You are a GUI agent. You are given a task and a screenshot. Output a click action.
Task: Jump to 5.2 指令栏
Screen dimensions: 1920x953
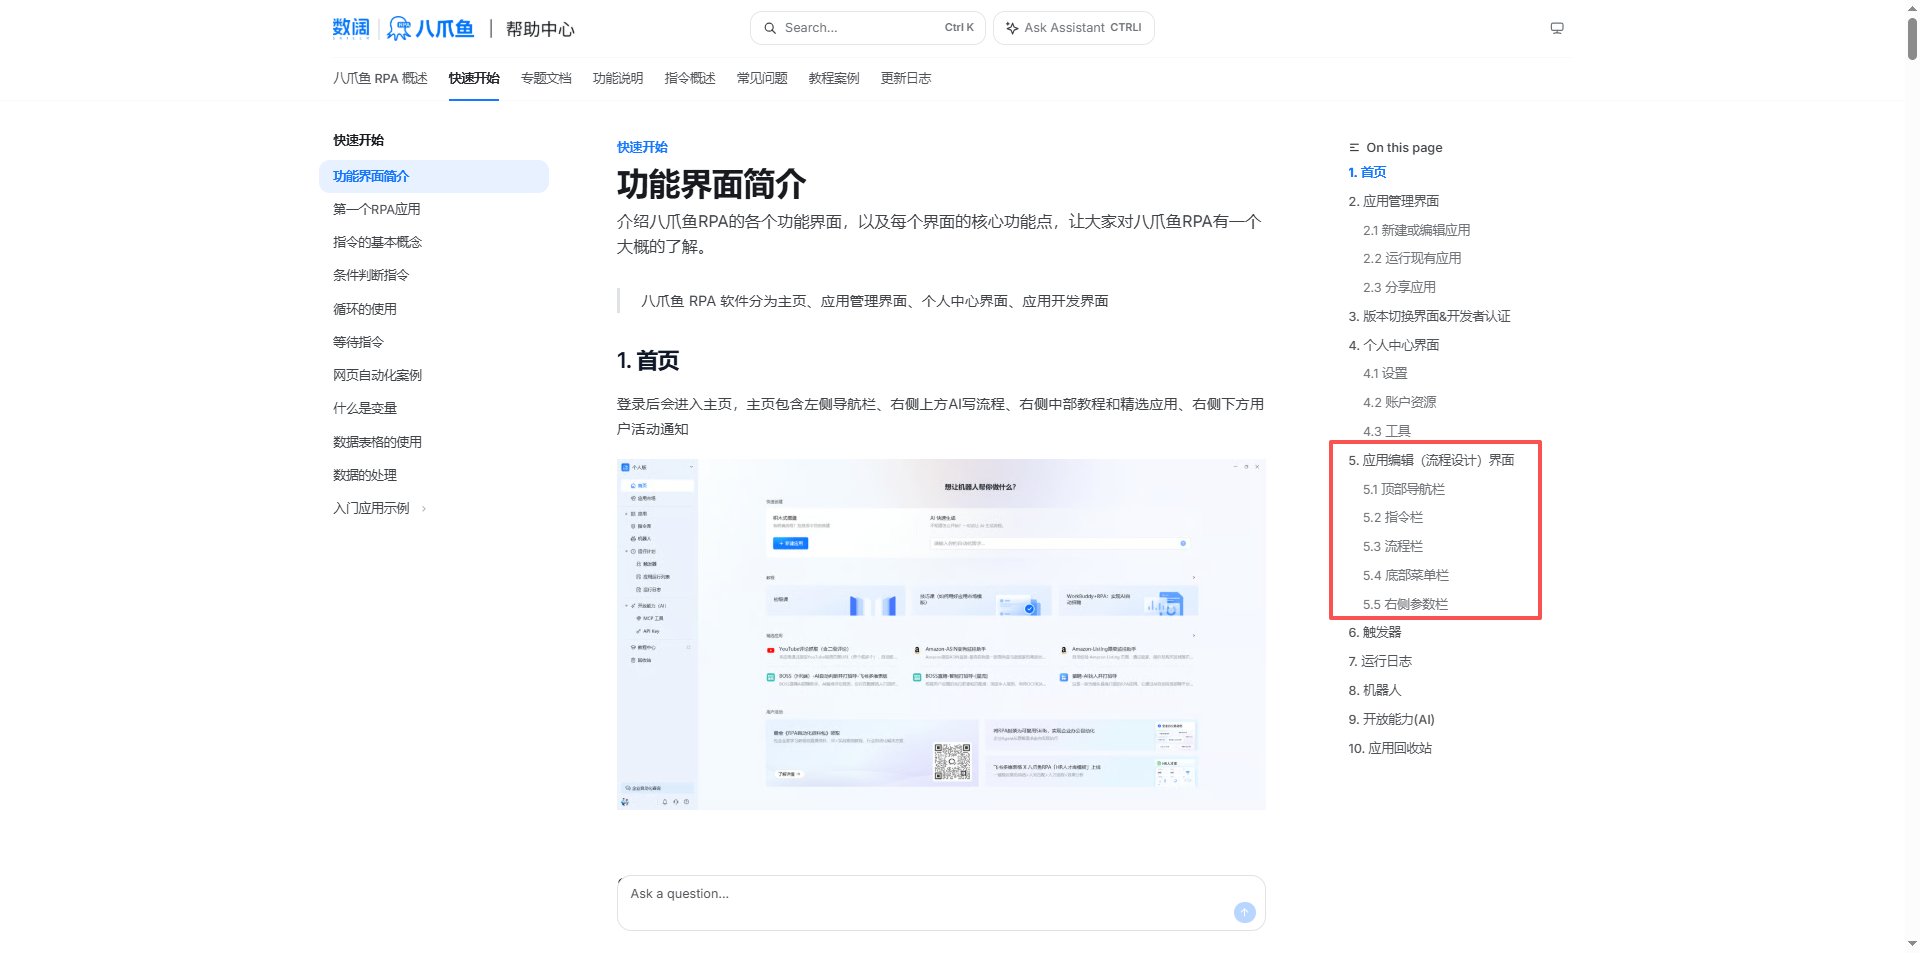coord(1393,517)
